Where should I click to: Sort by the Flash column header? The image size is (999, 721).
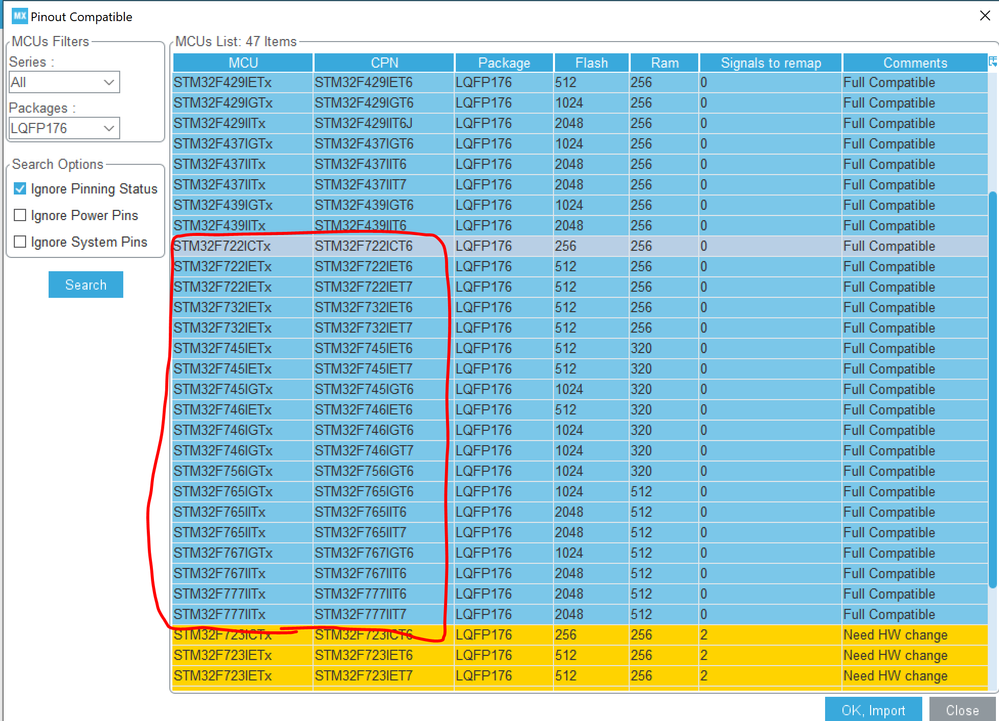click(592, 62)
